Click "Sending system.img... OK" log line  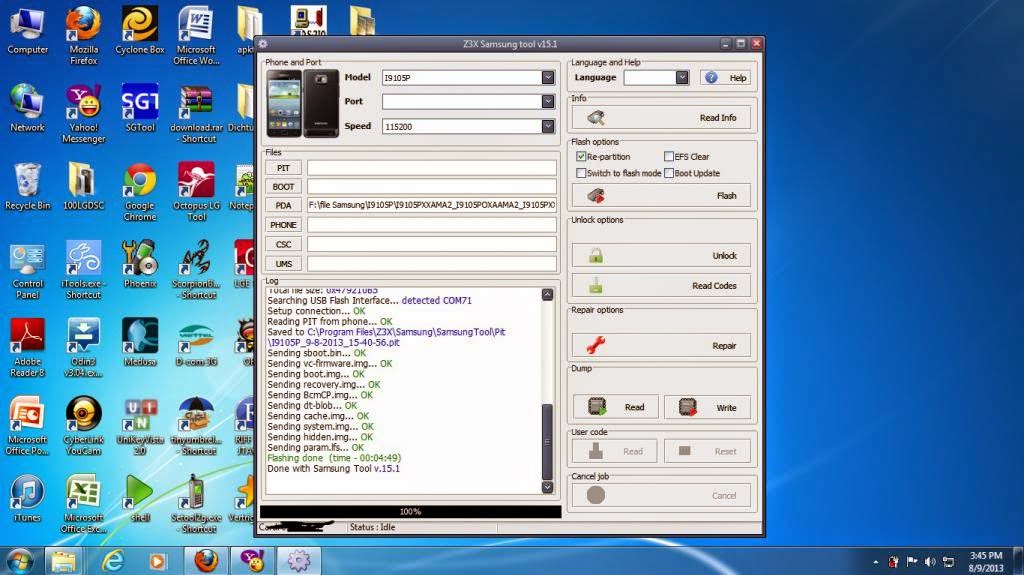pyautogui.click(x=320, y=427)
